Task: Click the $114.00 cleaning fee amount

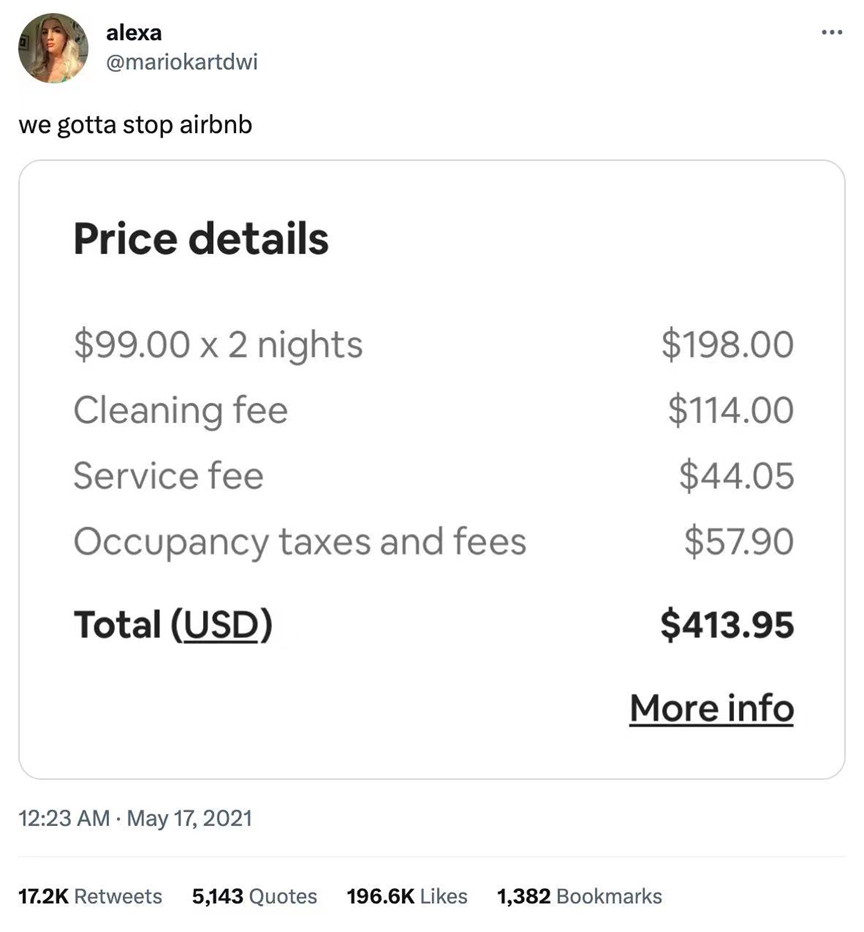Action: pyautogui.click(x=730, y=410)
